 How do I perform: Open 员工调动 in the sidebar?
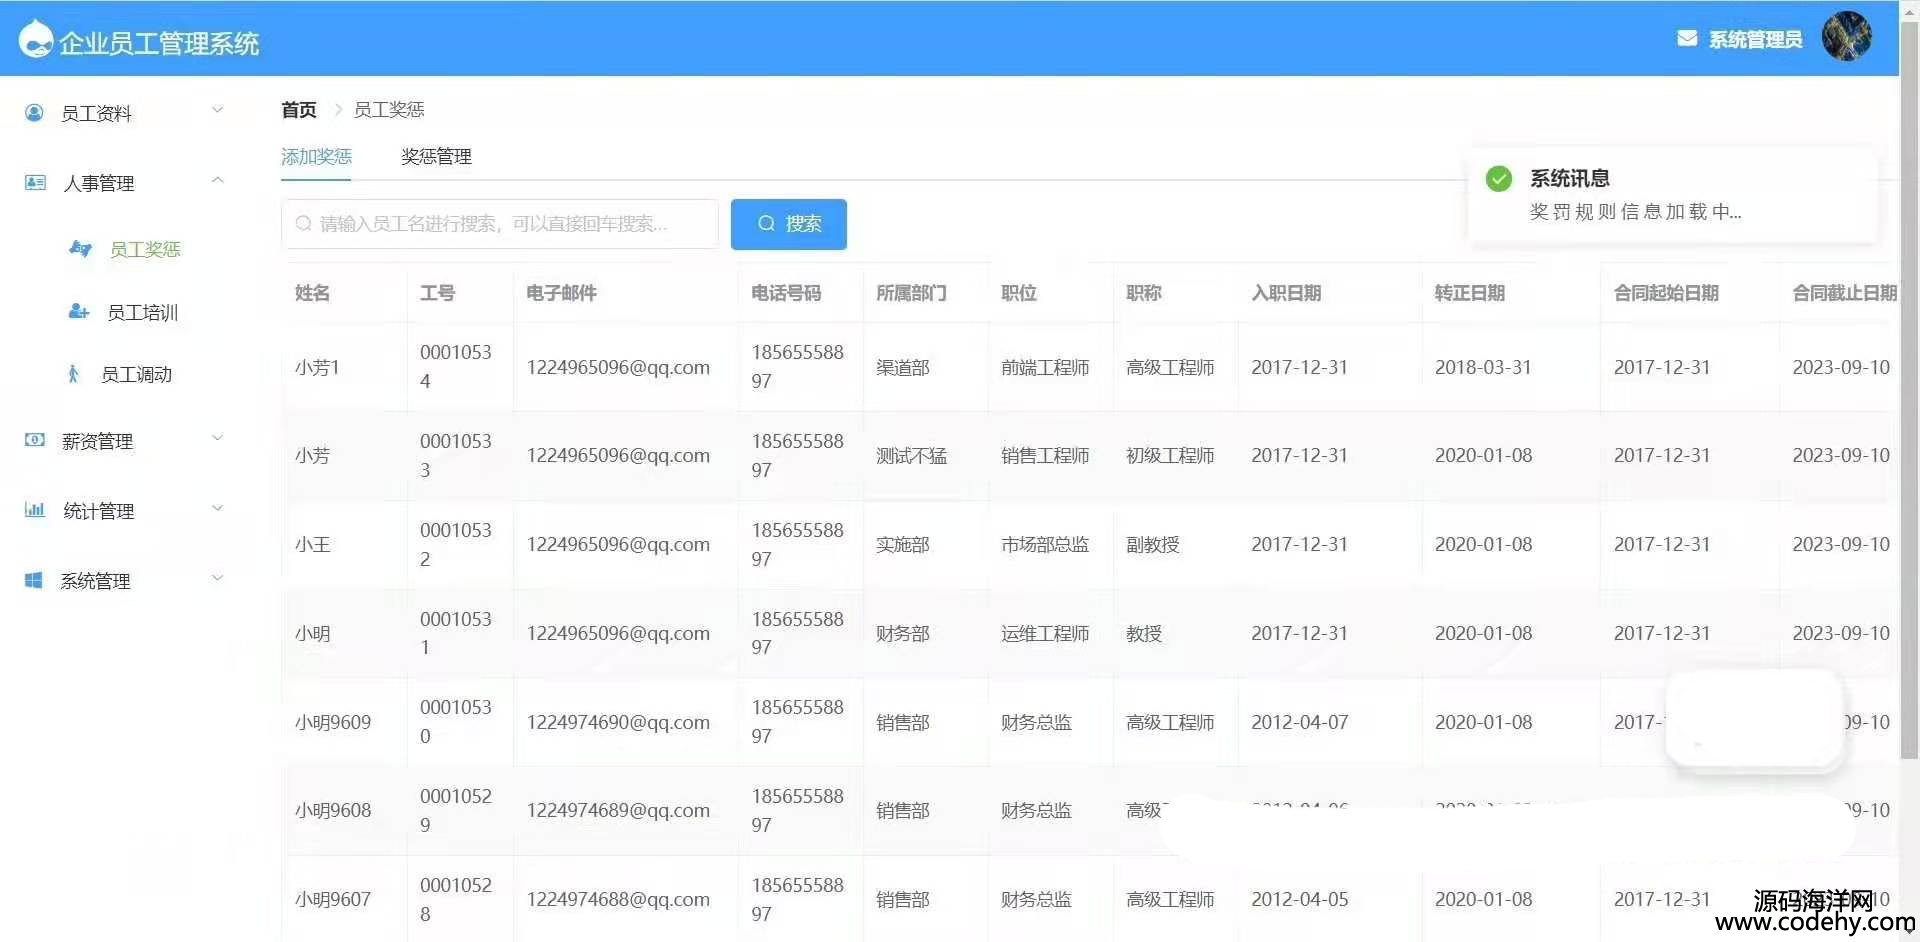coord(136,375)
